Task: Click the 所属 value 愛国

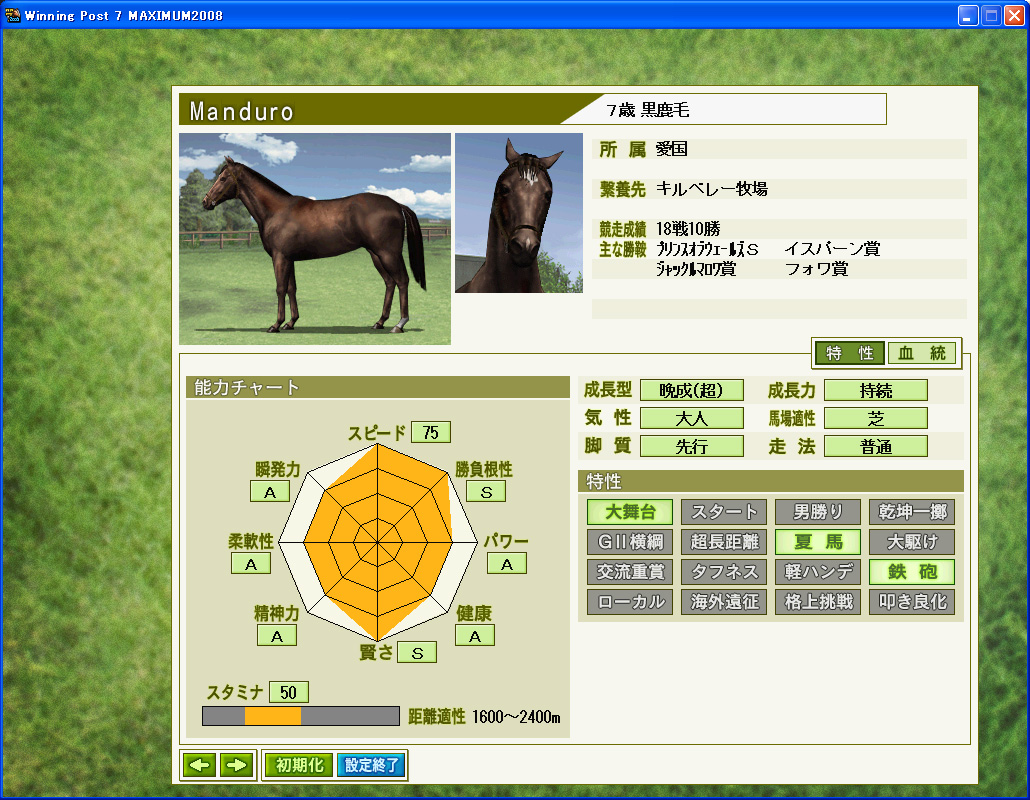Action: click(x=671, y=149)
